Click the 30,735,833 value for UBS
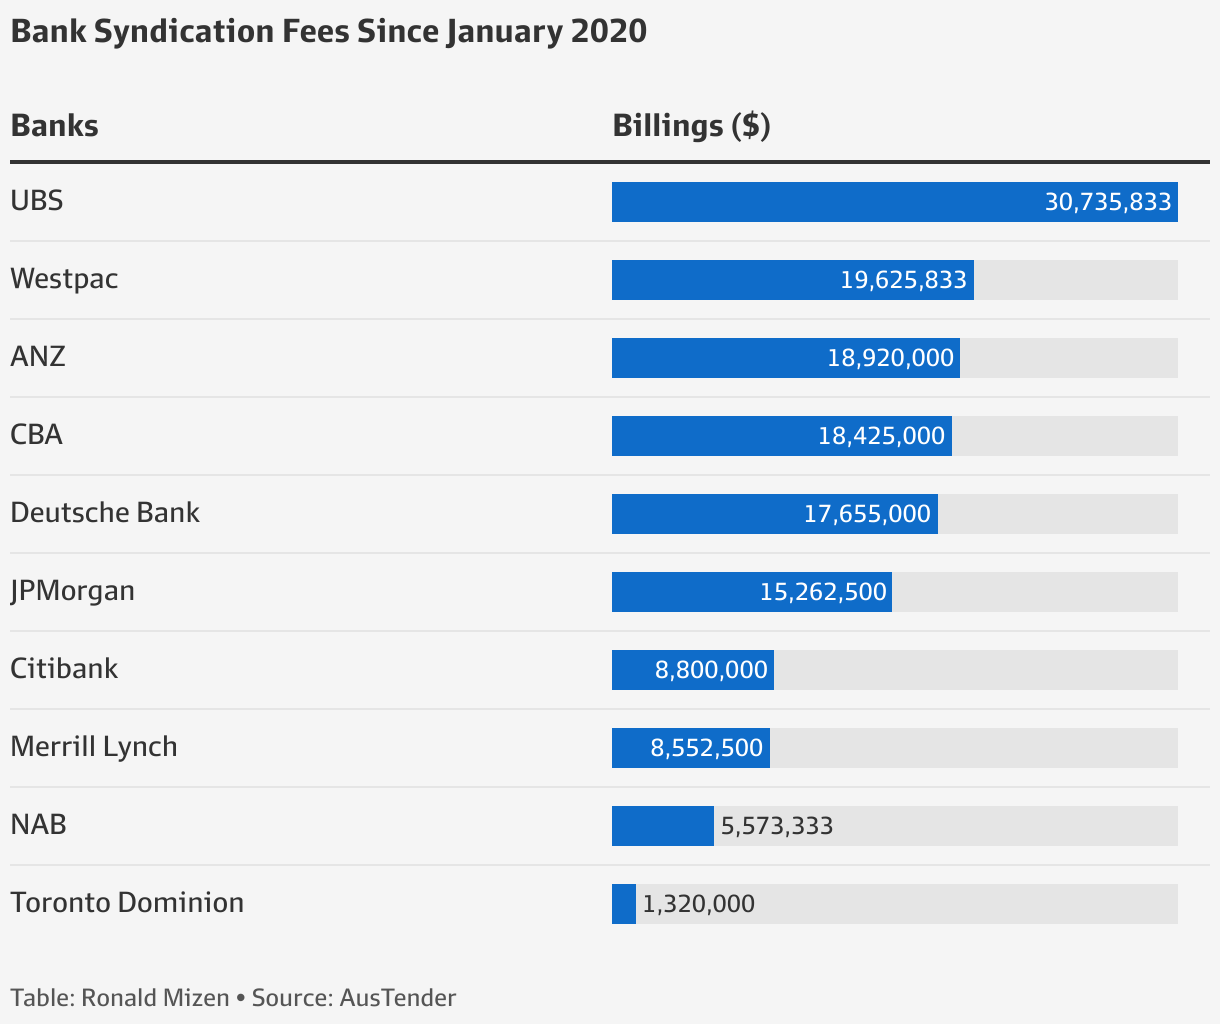The image size is (1220, 1024). click(1108, 202)
